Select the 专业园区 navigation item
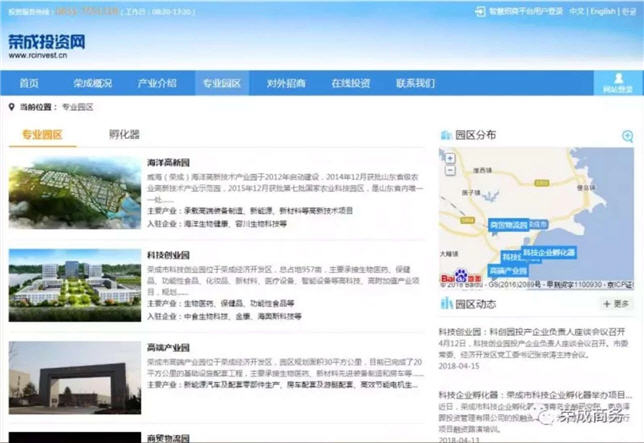This screenshot has width=644, height=443. click(222, 83)
